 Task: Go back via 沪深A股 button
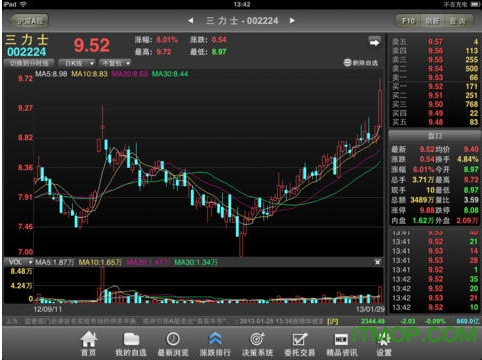coord(29,21)
